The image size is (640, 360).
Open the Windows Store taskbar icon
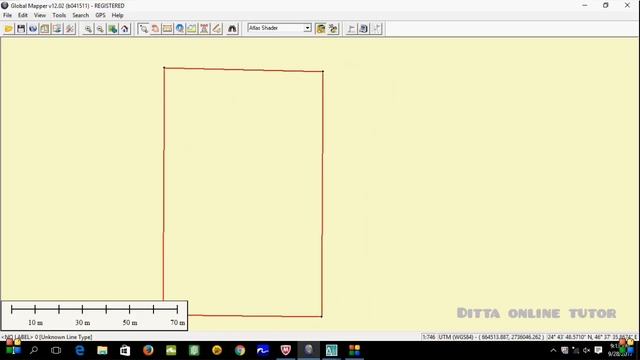125,350
